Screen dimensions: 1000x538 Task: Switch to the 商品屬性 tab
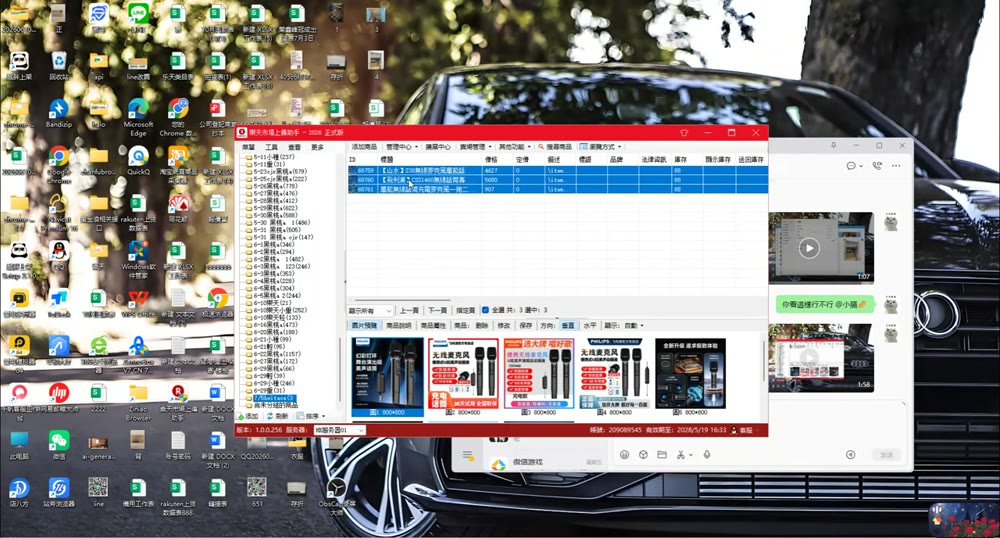point(433,325)
